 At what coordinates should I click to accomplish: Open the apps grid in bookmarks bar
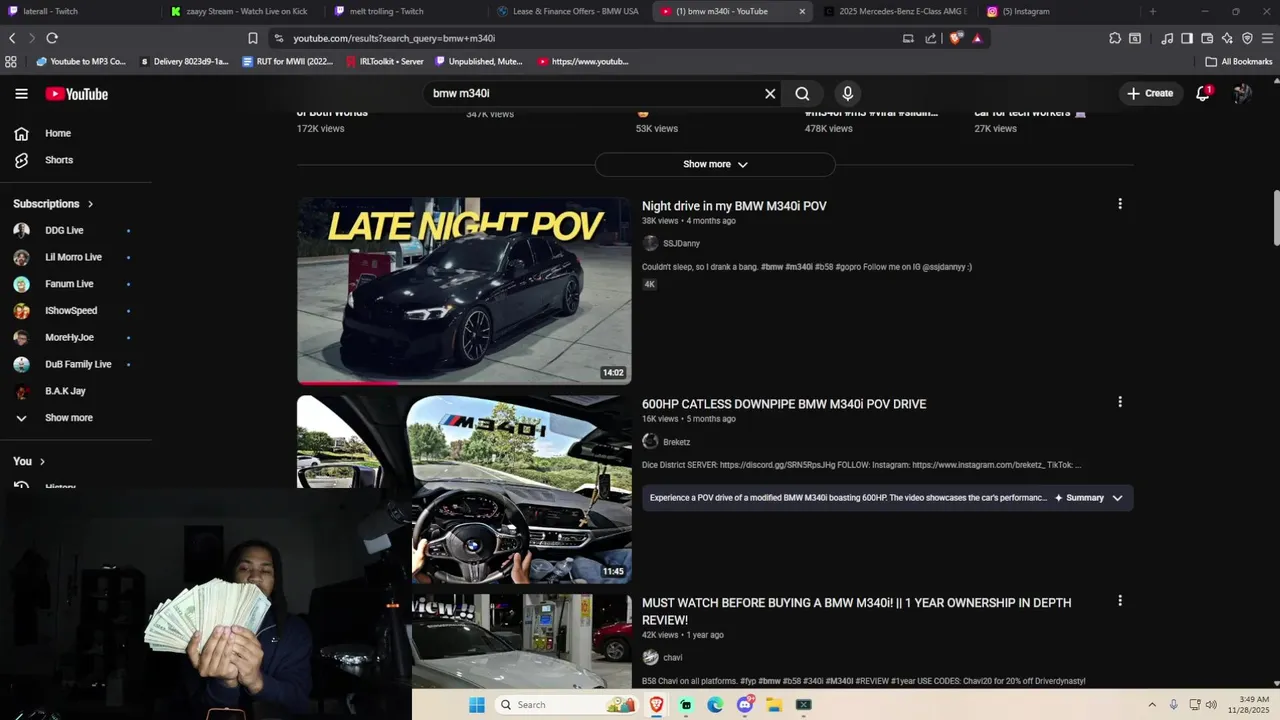click(11, 61)
